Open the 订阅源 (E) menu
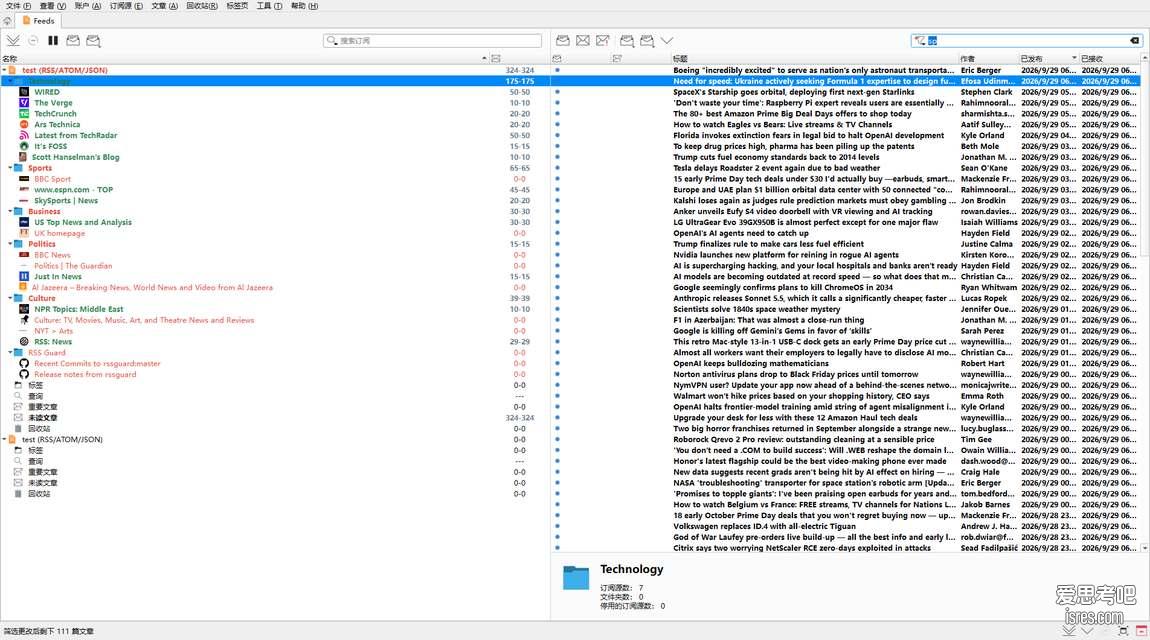1150x640 pixels. click(126, 6)
